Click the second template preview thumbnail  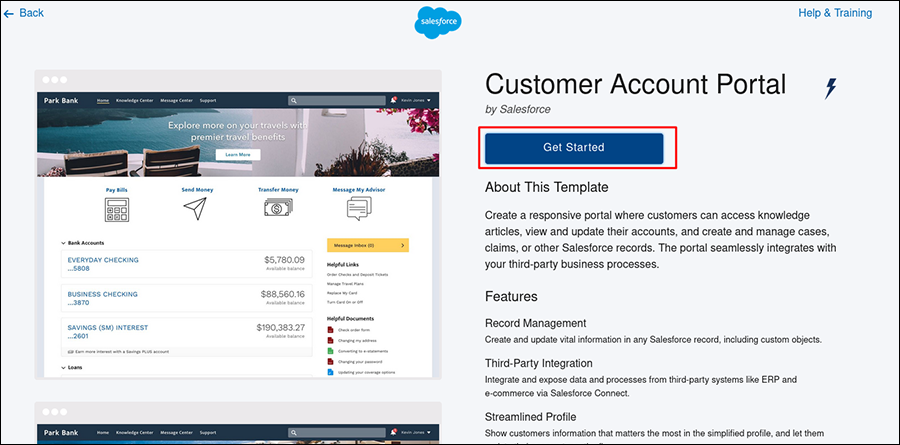pyautogui.click(x=238, y=423)
